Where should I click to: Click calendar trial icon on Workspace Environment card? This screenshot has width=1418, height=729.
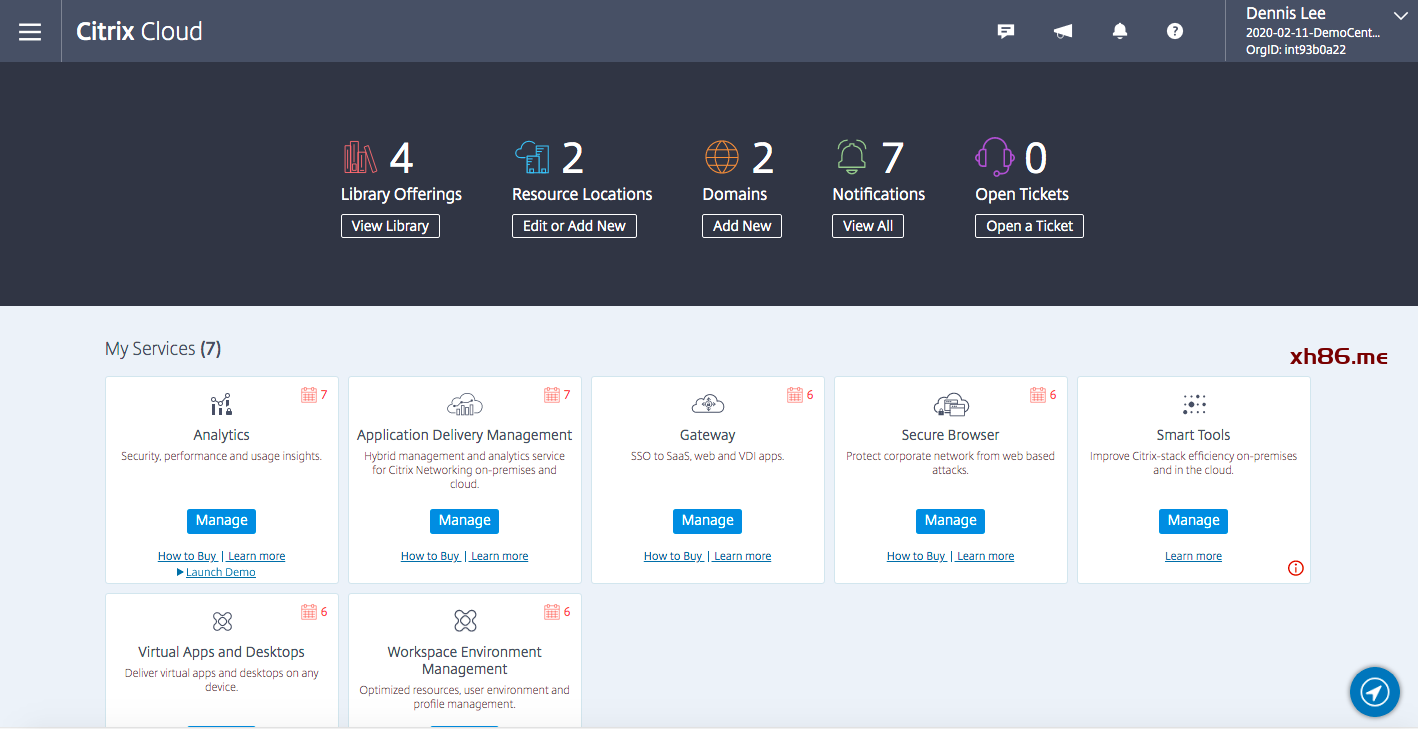[x=552, y=612]
